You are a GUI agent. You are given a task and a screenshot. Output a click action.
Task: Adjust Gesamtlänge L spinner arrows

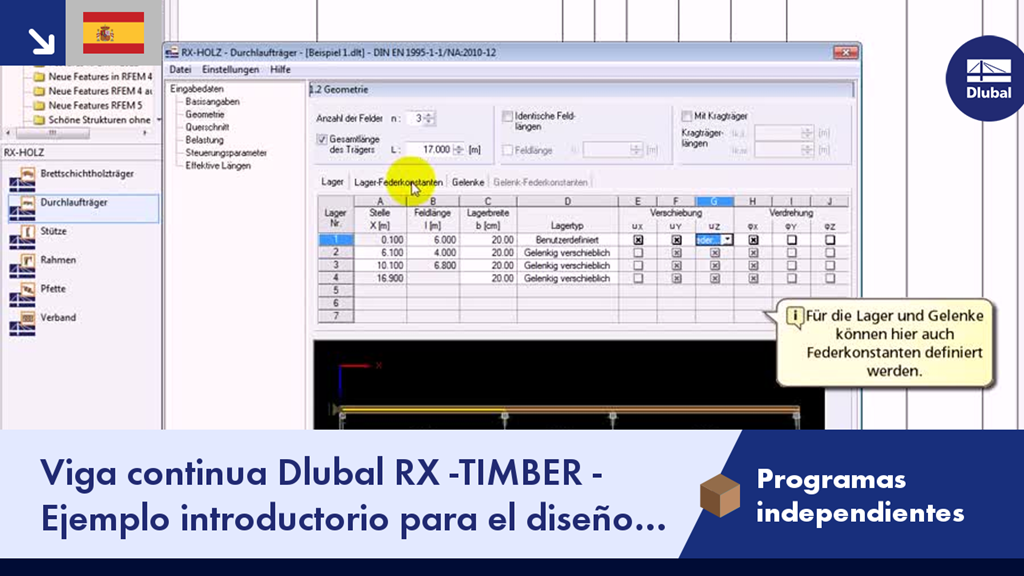point(458,150)
